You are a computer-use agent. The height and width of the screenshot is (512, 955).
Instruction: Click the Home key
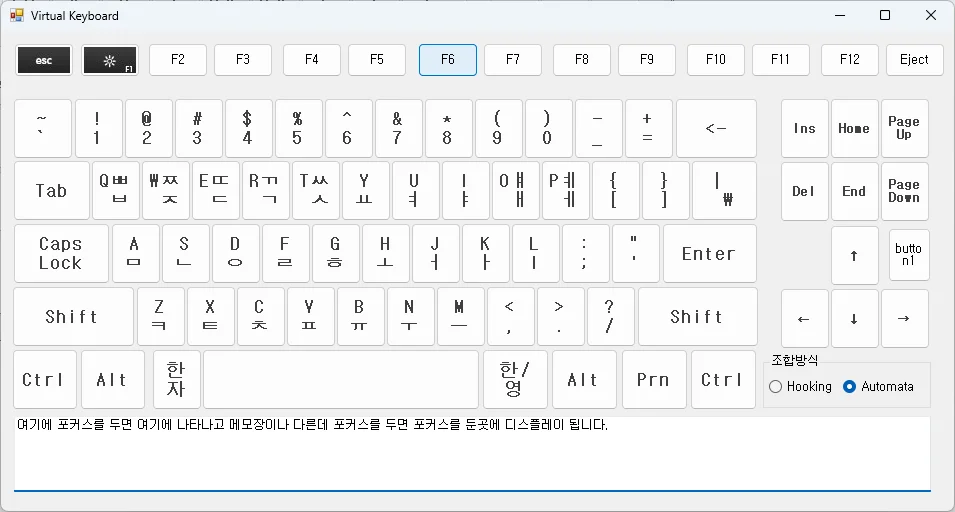point(855,128)
